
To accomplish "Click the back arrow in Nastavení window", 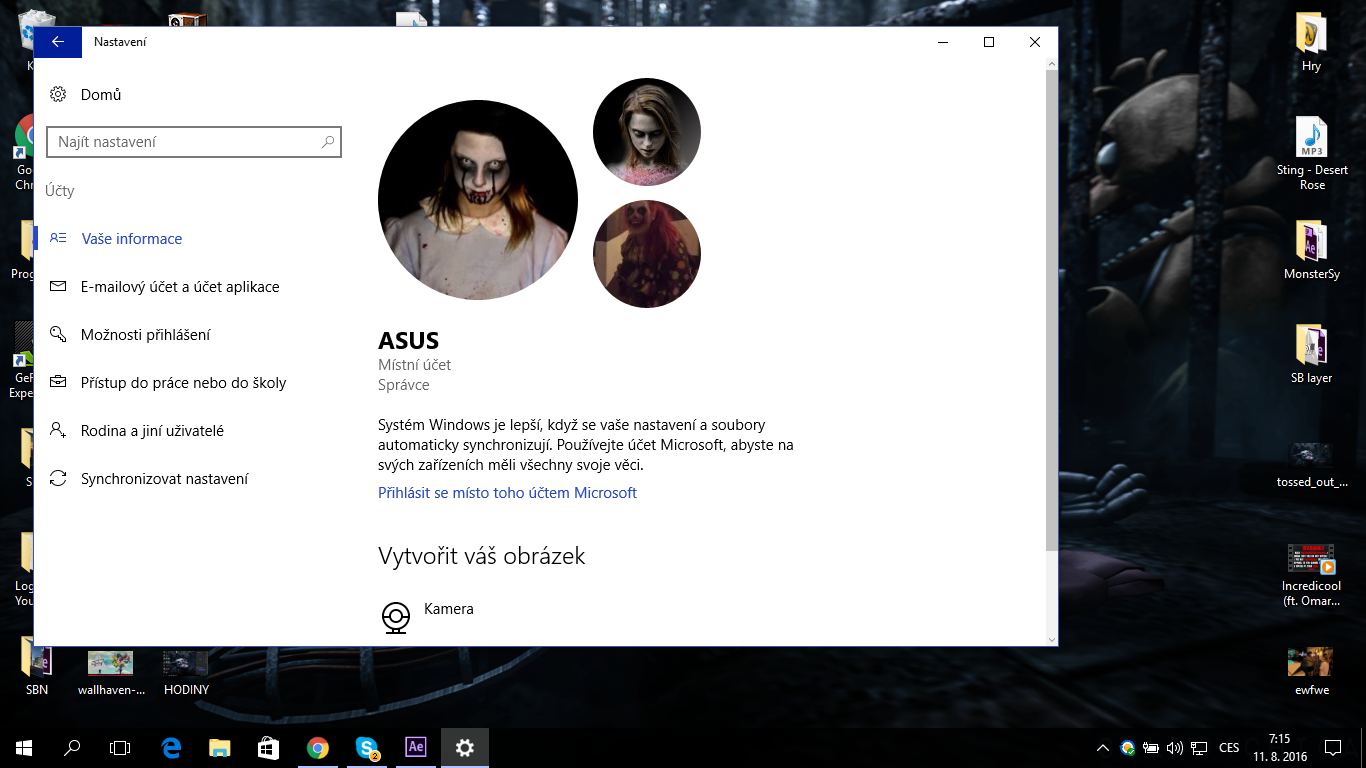I will pyautogui.click(x=58, y=42).
